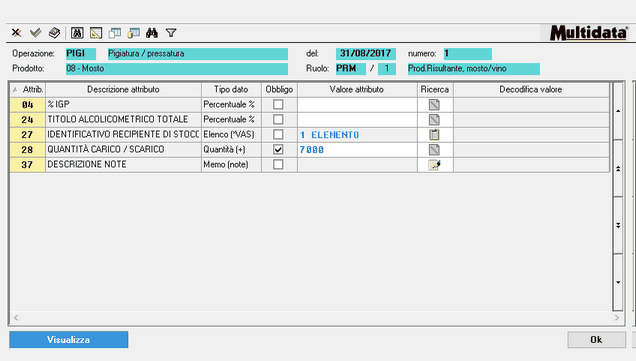Click the horizontal scrollbar left arrow
This screenshot has height=361, width=636.
point(16,318)
